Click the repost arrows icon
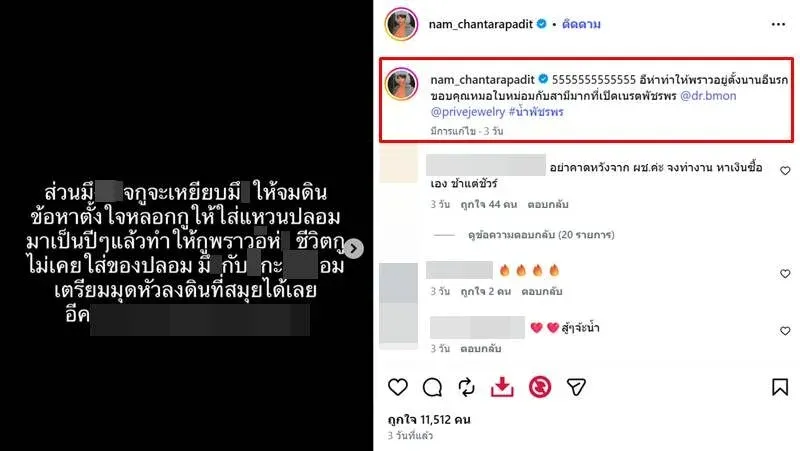800x451 pixels. (466, 387)
